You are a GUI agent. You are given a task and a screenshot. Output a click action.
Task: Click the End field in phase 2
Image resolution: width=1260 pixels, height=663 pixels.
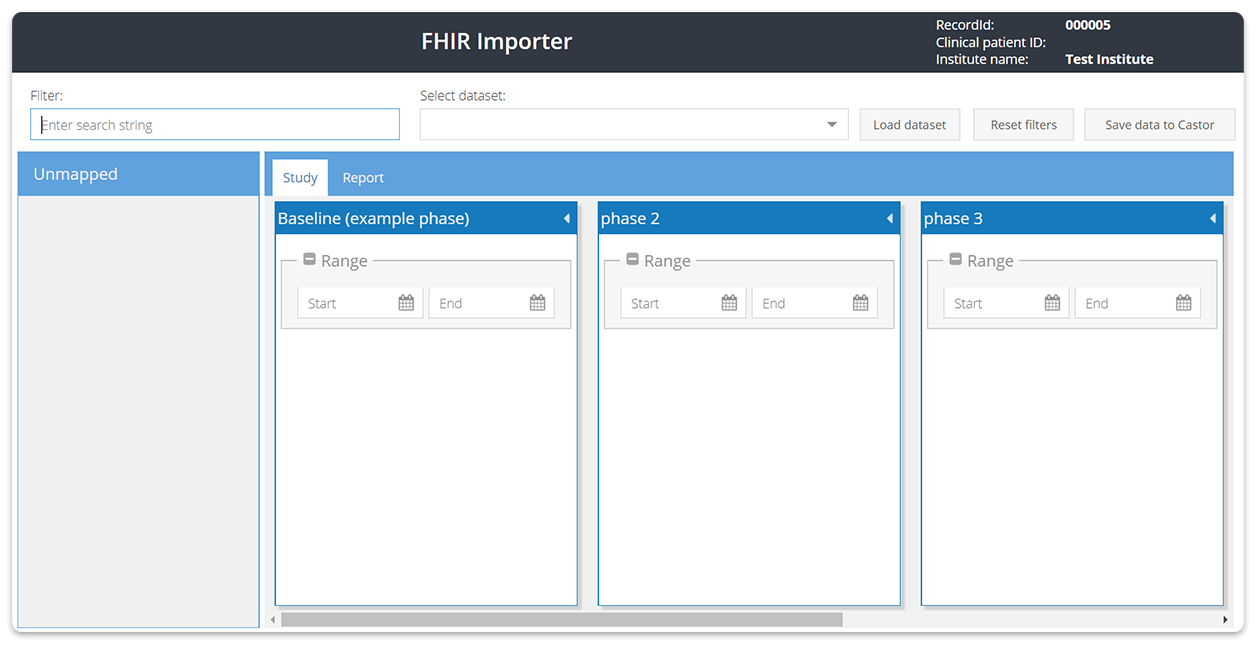pyautogui.click(x=814, y=303)
